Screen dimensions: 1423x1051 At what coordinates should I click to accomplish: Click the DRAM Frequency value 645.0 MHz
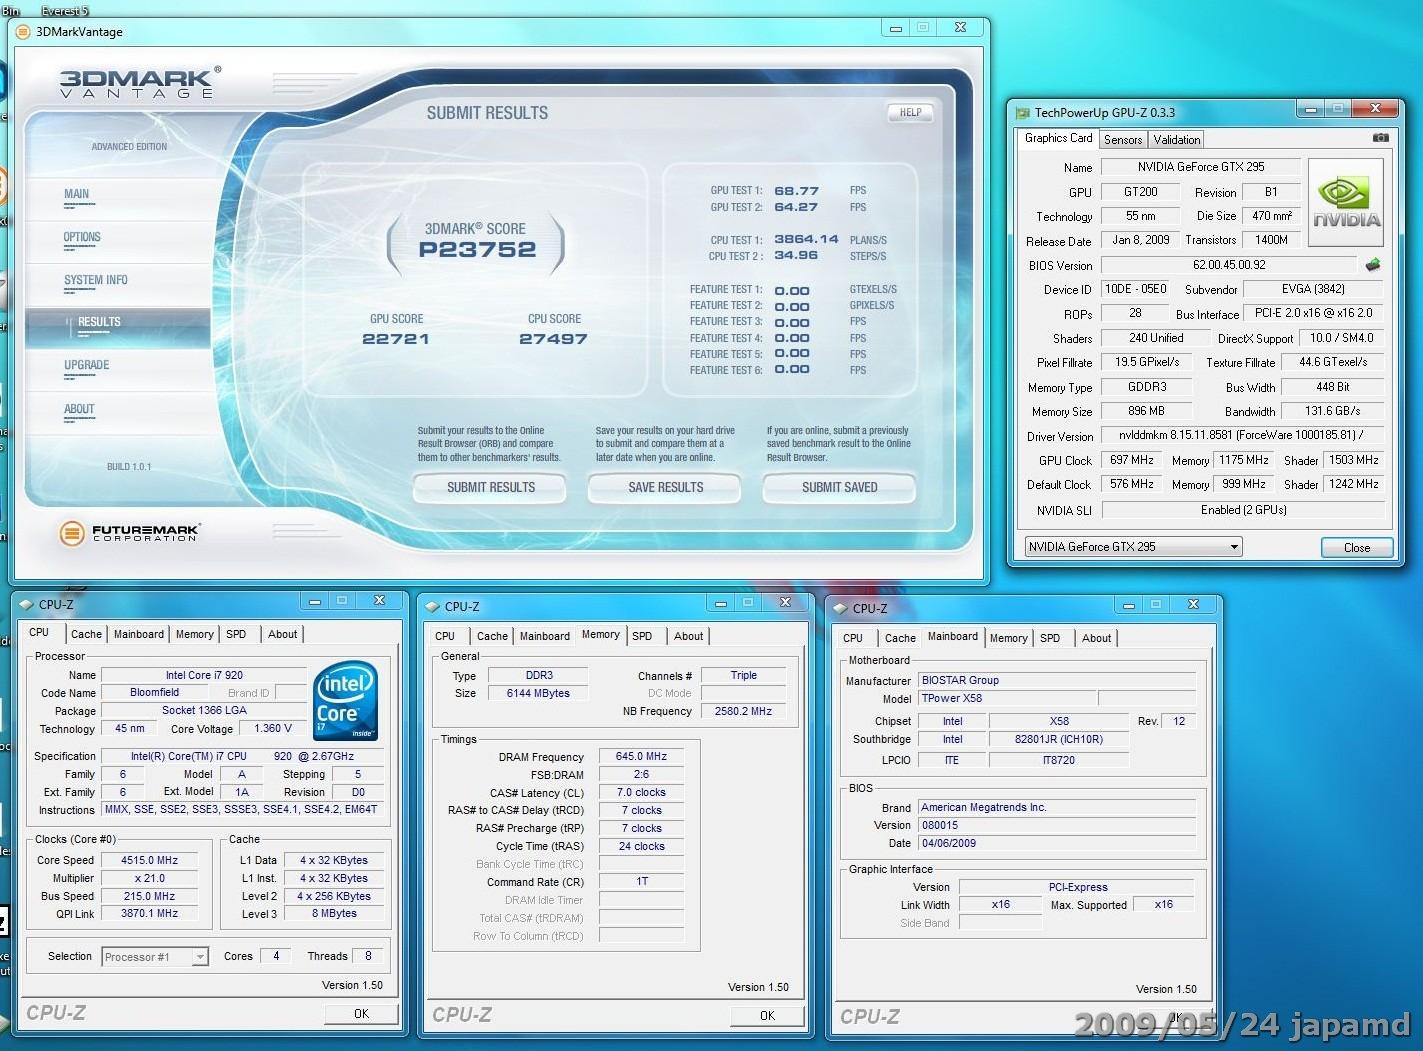[641, 757]
